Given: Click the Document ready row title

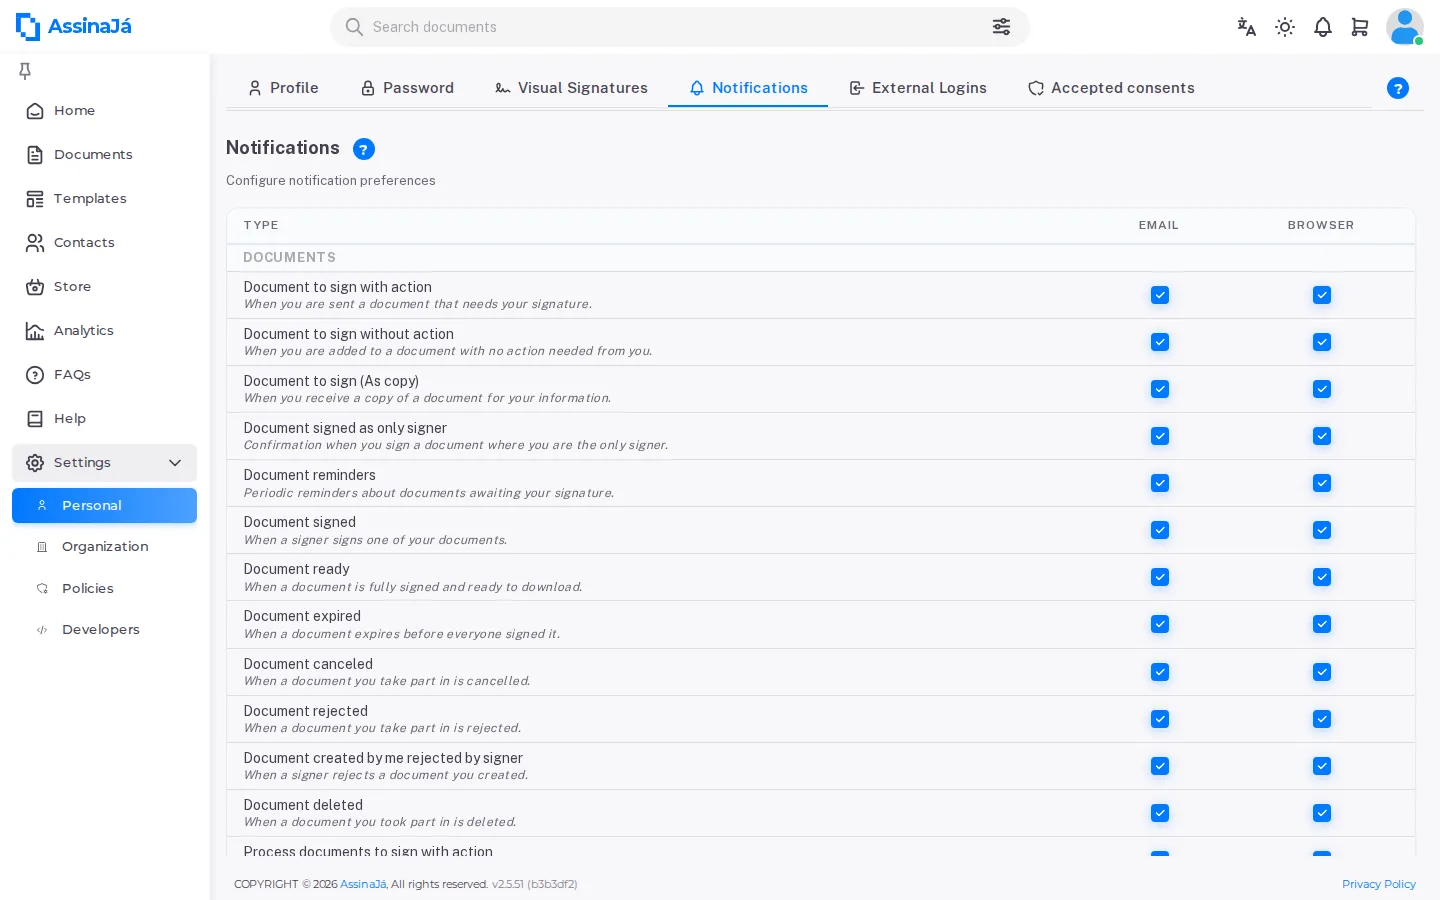Looking at the screenshot, I should pos(297,569).
